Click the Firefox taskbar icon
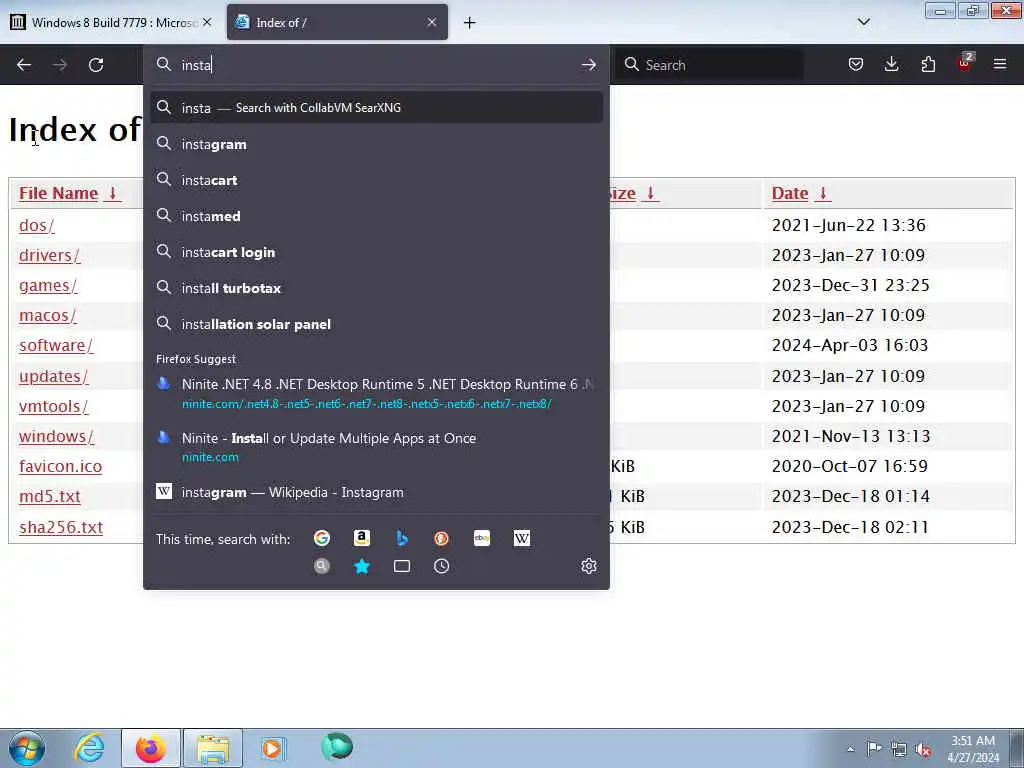The height and width of the screenshot is (768, 1024). coord(150,748)
